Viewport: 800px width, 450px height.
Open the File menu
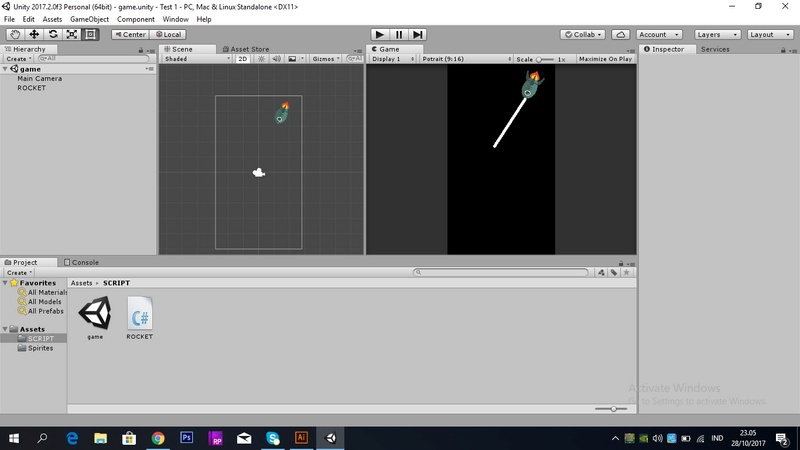(x=9, y=19)
